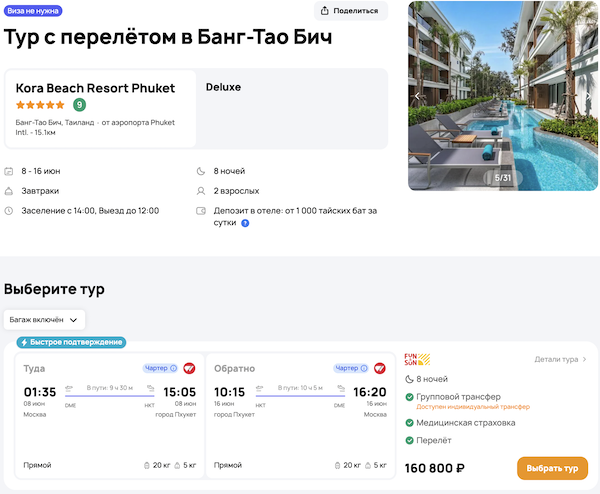The height and width of the screenshot is (494, 600).
Task: Click the deposit info icon
Action: click(x=245, y=223)
